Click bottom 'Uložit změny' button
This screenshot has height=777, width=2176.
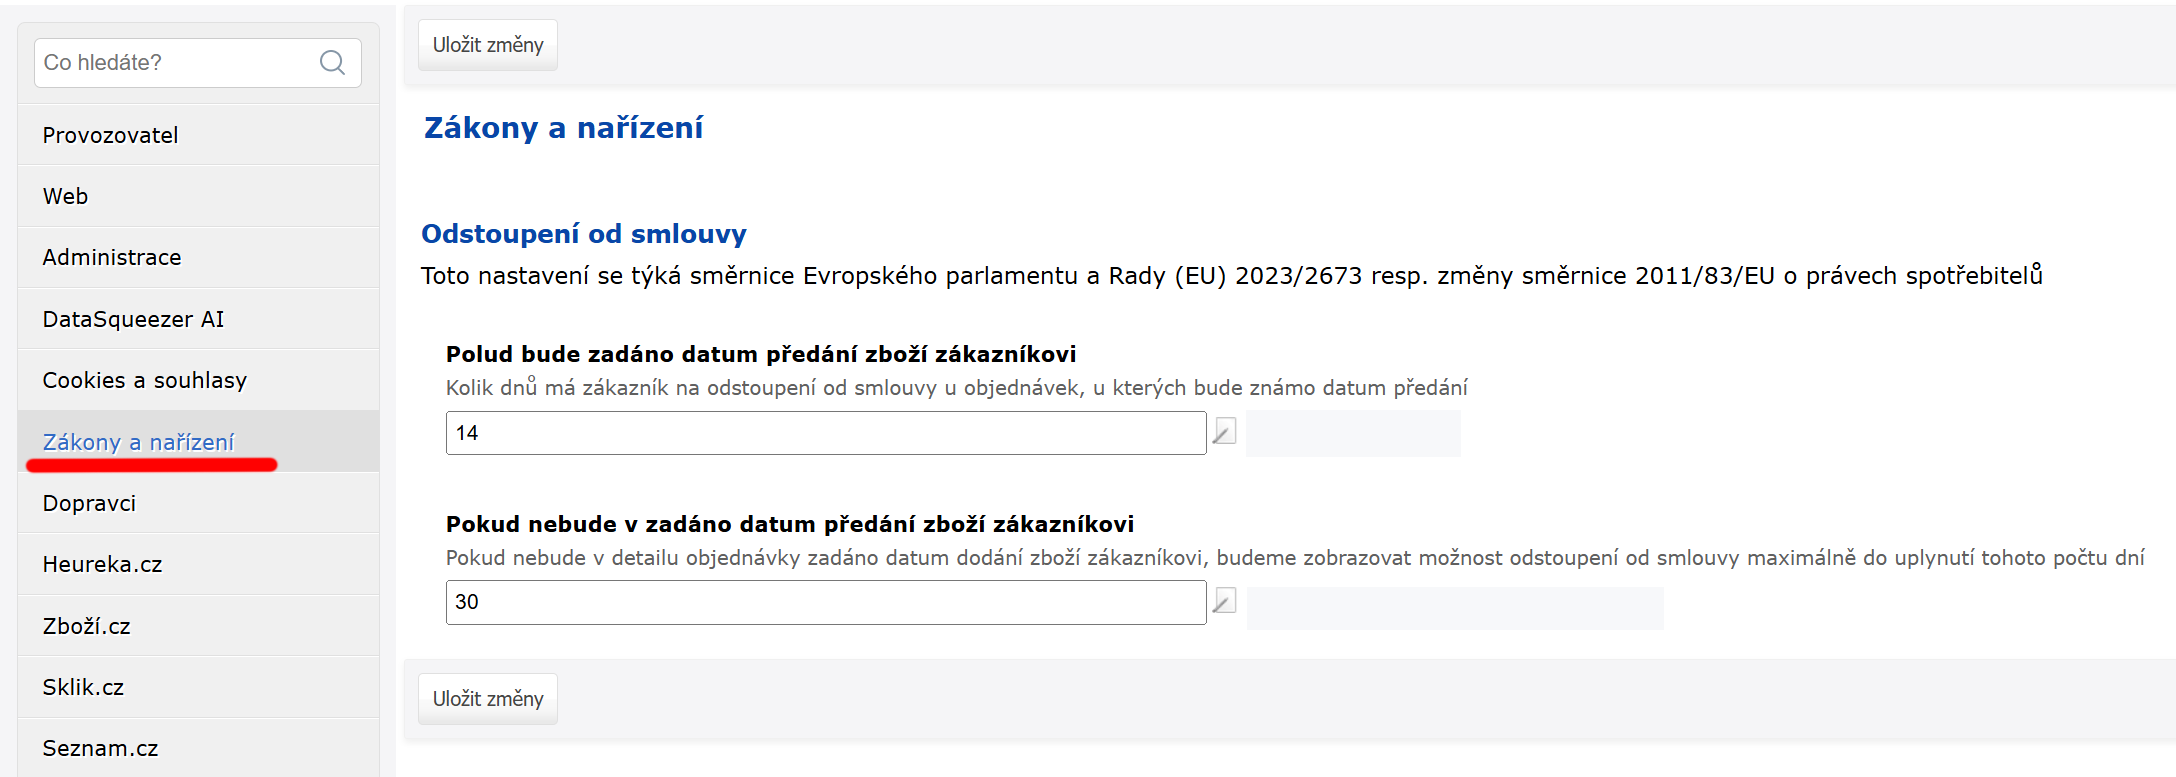pos(488,699)
